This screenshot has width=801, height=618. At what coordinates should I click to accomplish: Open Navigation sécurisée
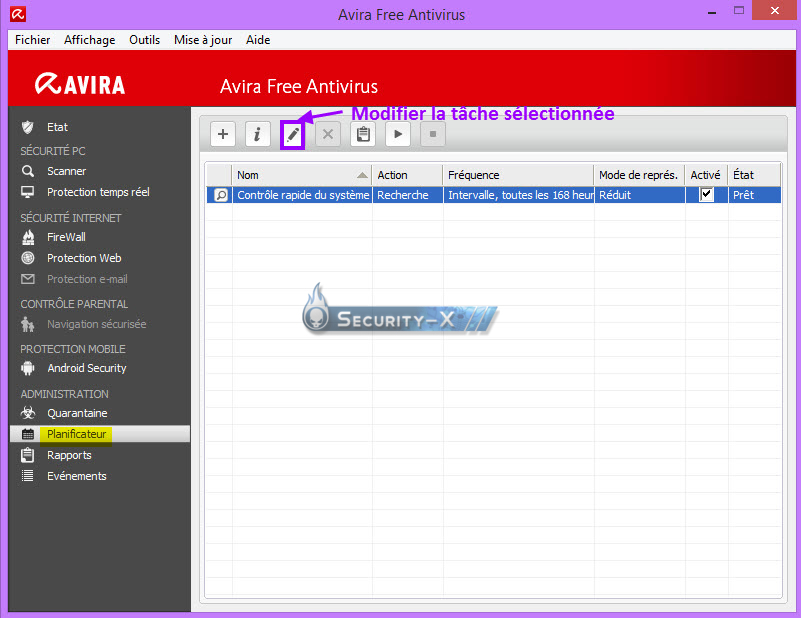coord(97,324)
